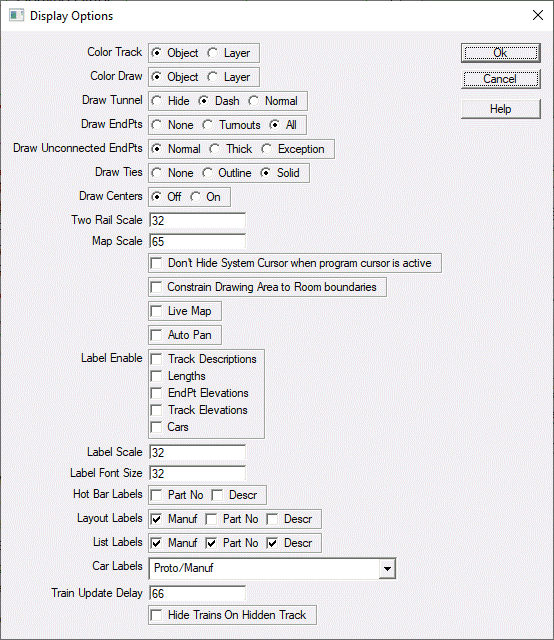
Task: Close the Display Options dialog
Action: pos(538,16)
